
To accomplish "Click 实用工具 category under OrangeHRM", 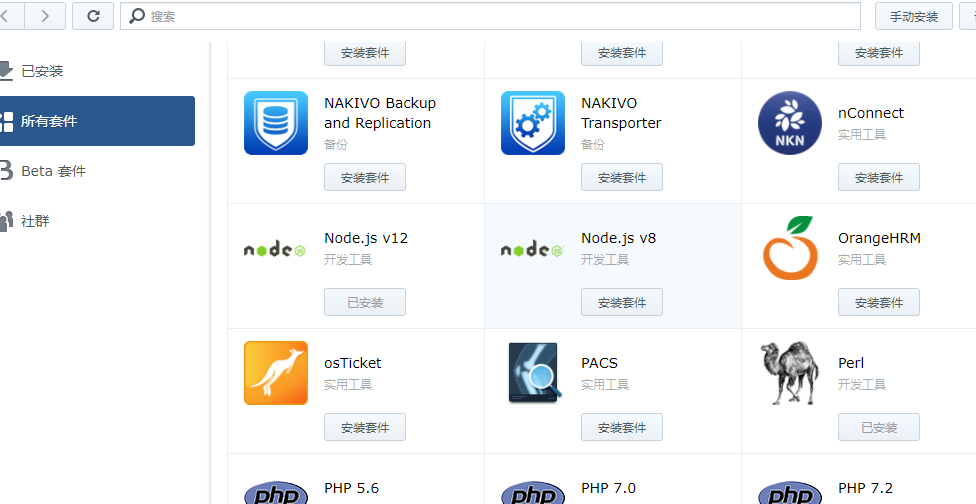I will (x=862, y=259).
